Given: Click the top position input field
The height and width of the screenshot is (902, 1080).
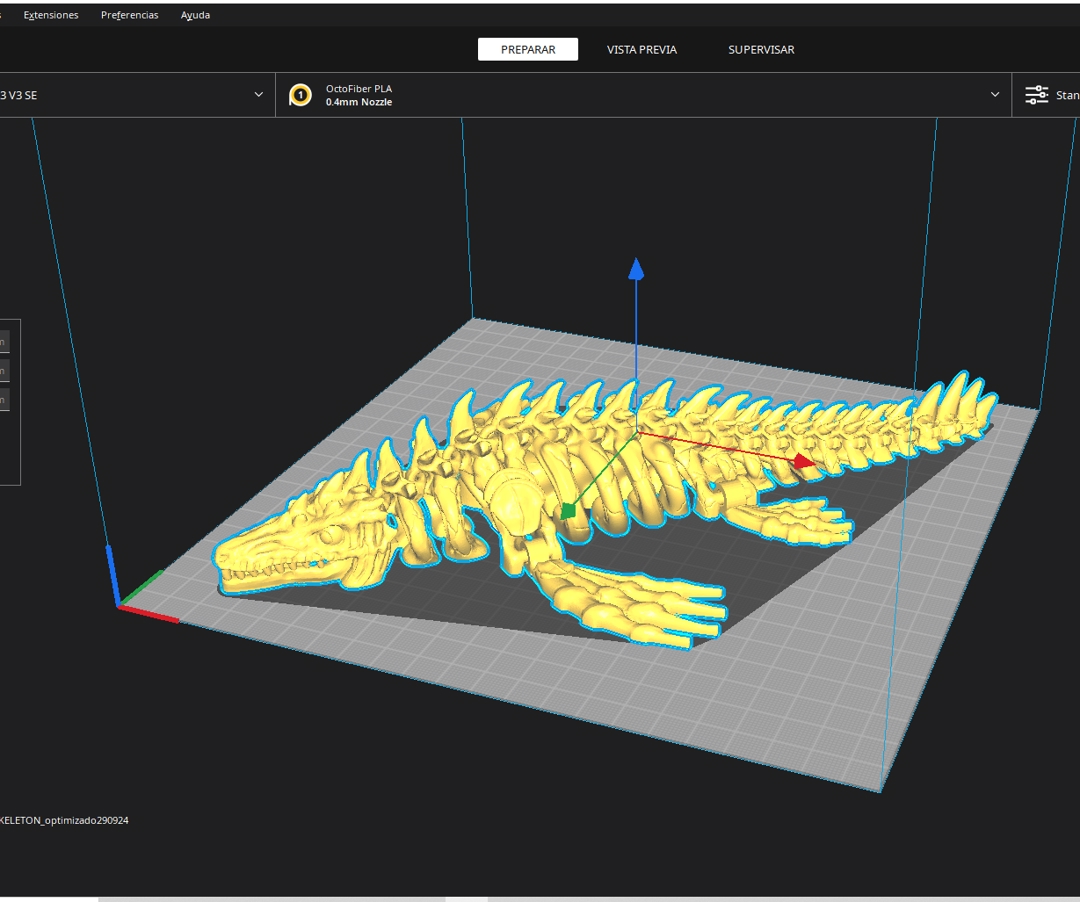Looking at the screenshot, I should [3, 342].
